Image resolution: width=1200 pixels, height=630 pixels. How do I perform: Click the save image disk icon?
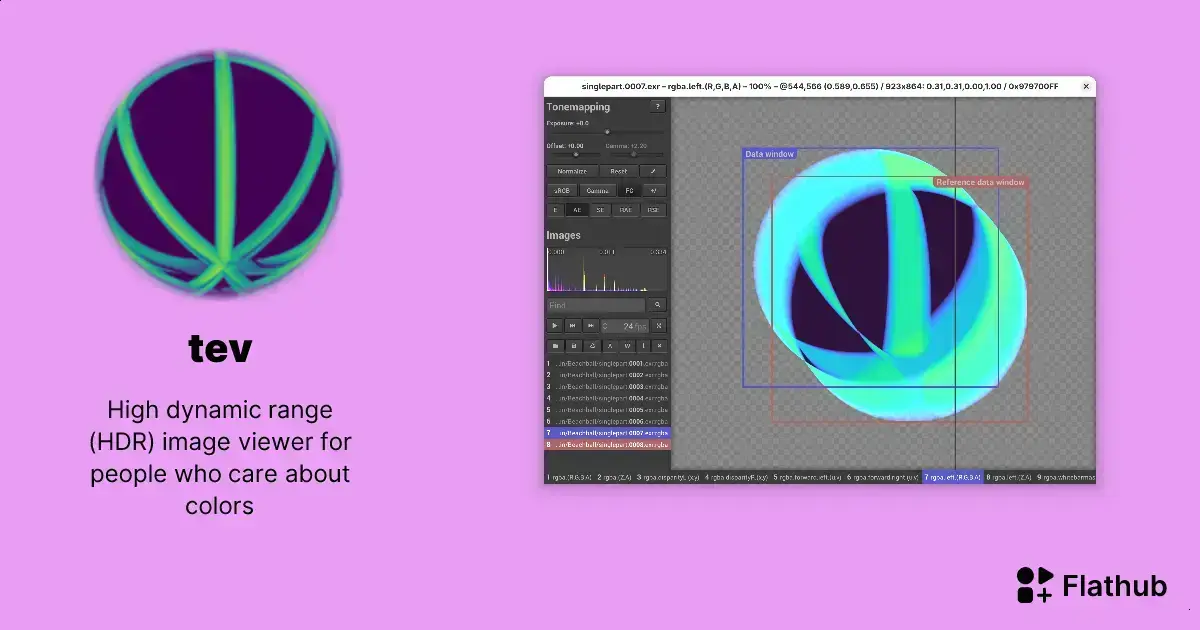coord(573,345)
